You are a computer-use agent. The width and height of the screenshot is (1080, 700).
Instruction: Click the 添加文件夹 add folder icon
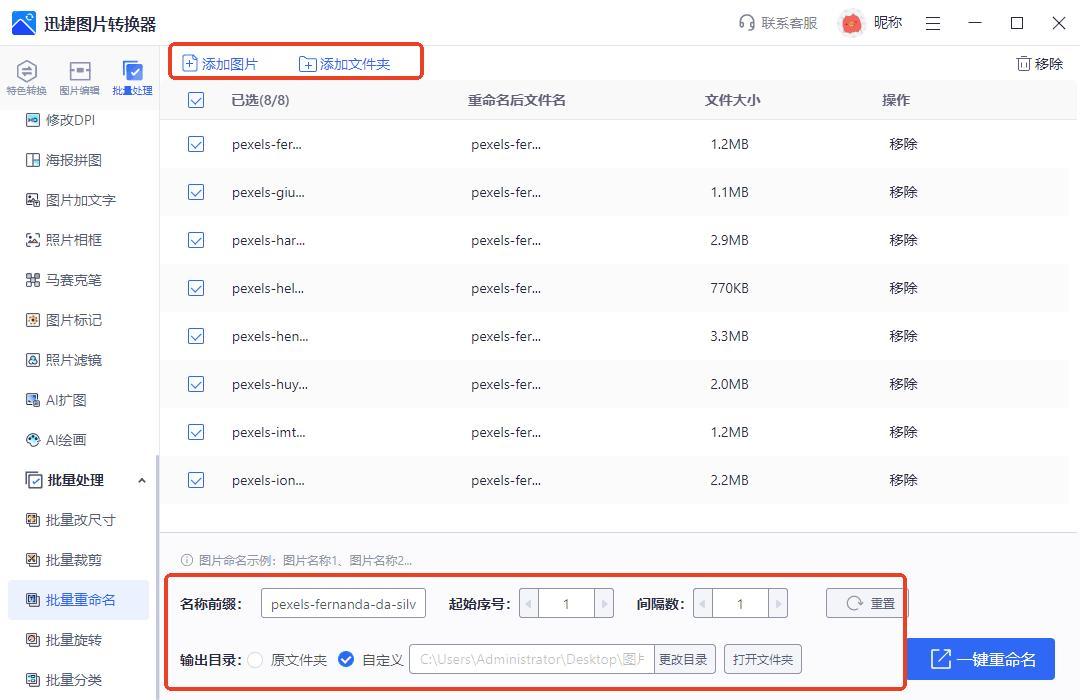tap(308, 64)
